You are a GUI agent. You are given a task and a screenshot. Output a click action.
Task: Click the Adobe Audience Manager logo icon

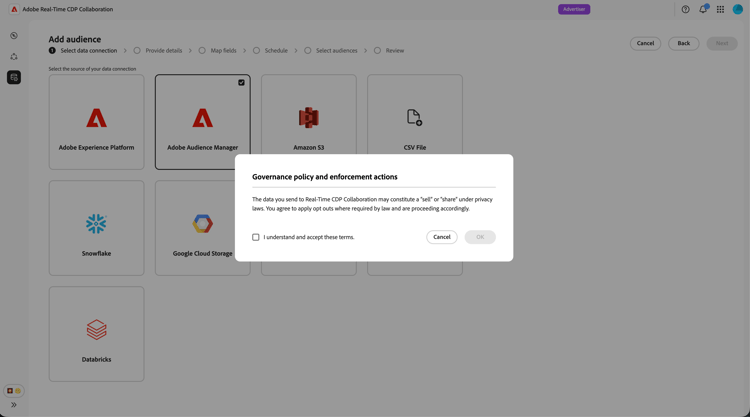(203, 118)
